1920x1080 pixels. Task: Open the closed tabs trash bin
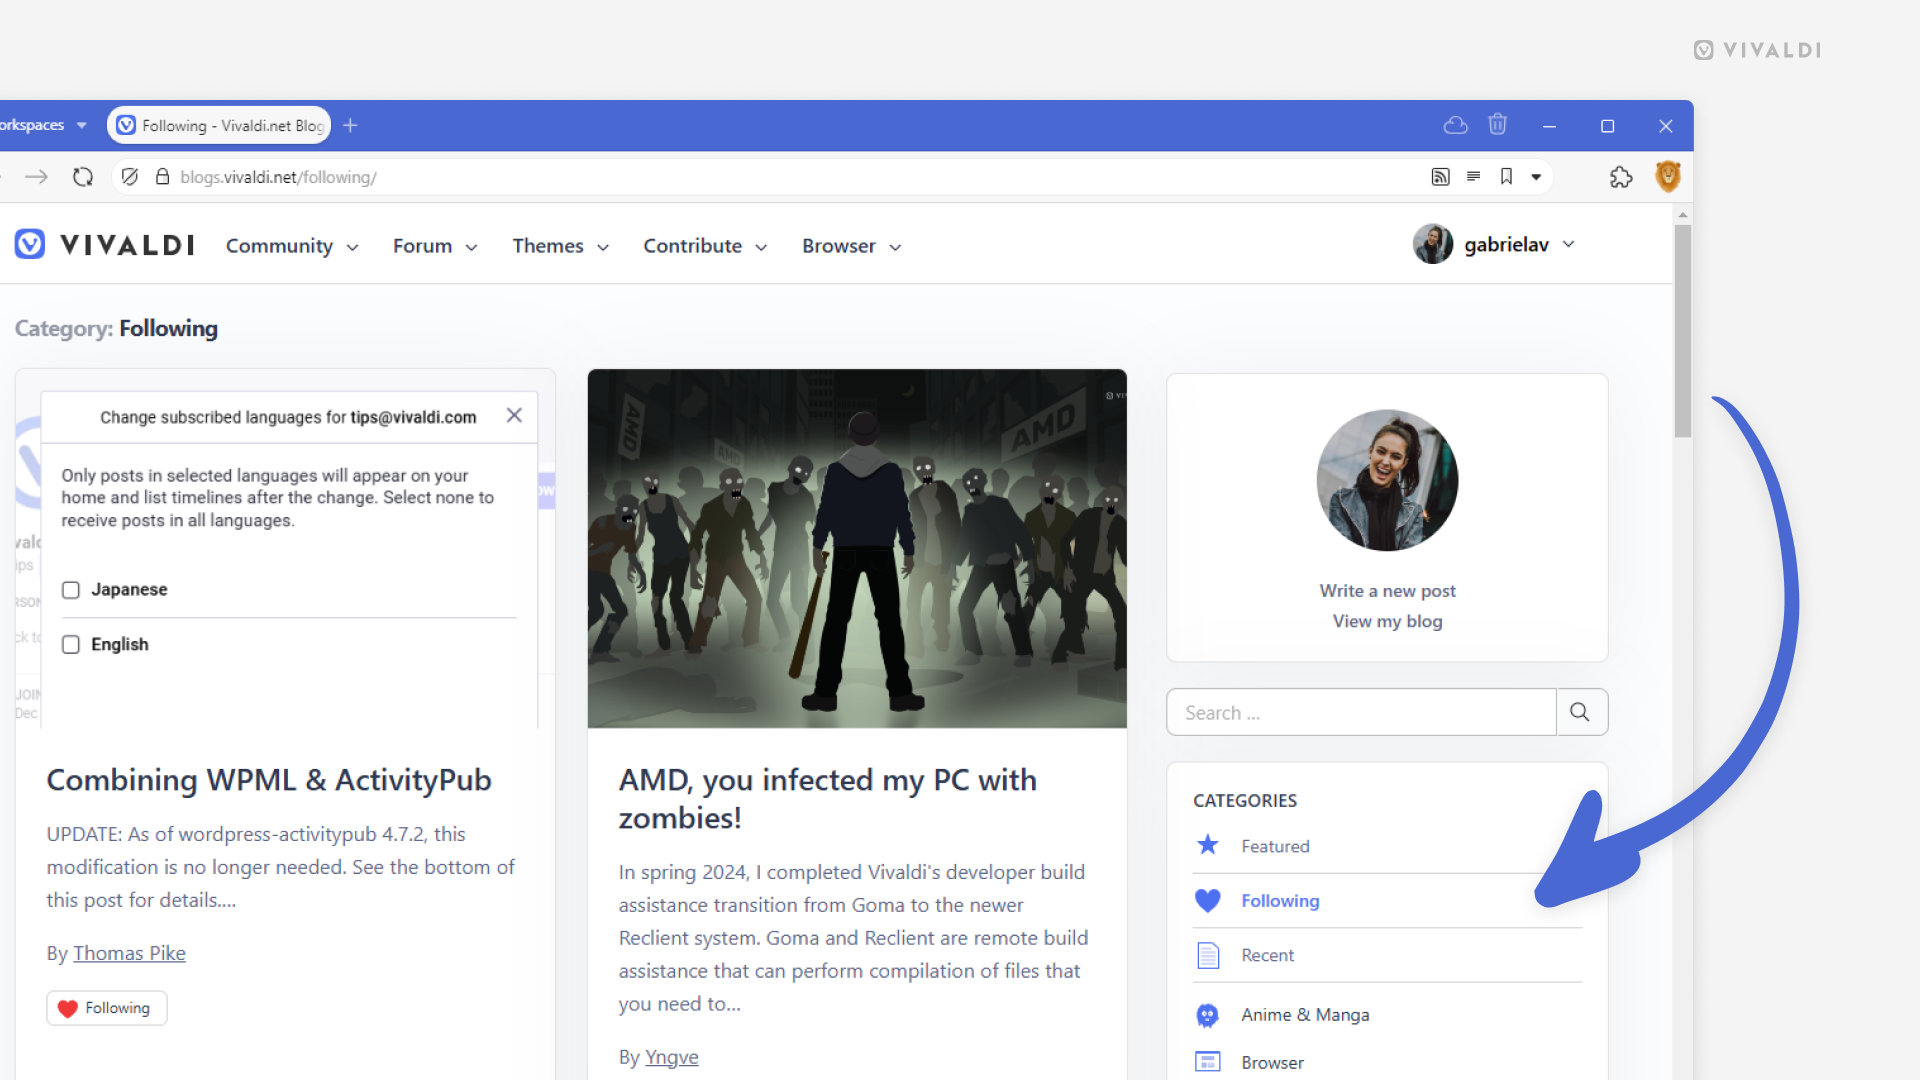tap(1497, 125)
